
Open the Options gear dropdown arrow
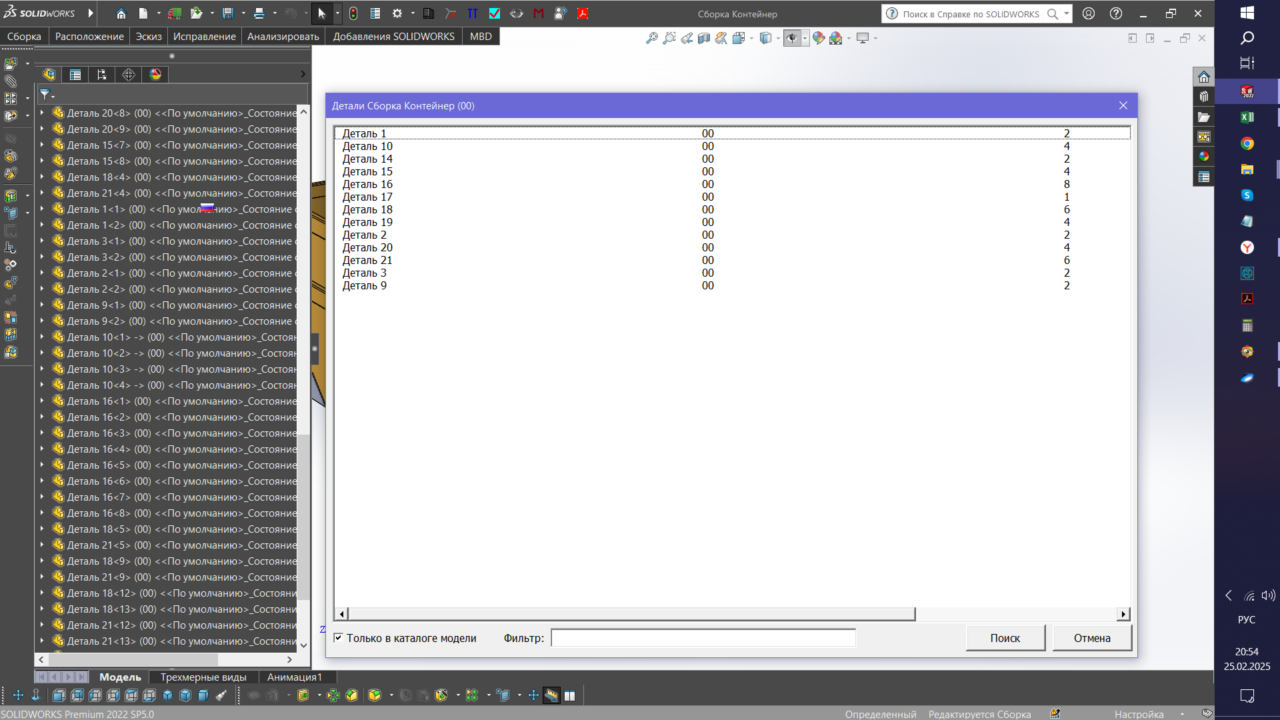point(411,14)
